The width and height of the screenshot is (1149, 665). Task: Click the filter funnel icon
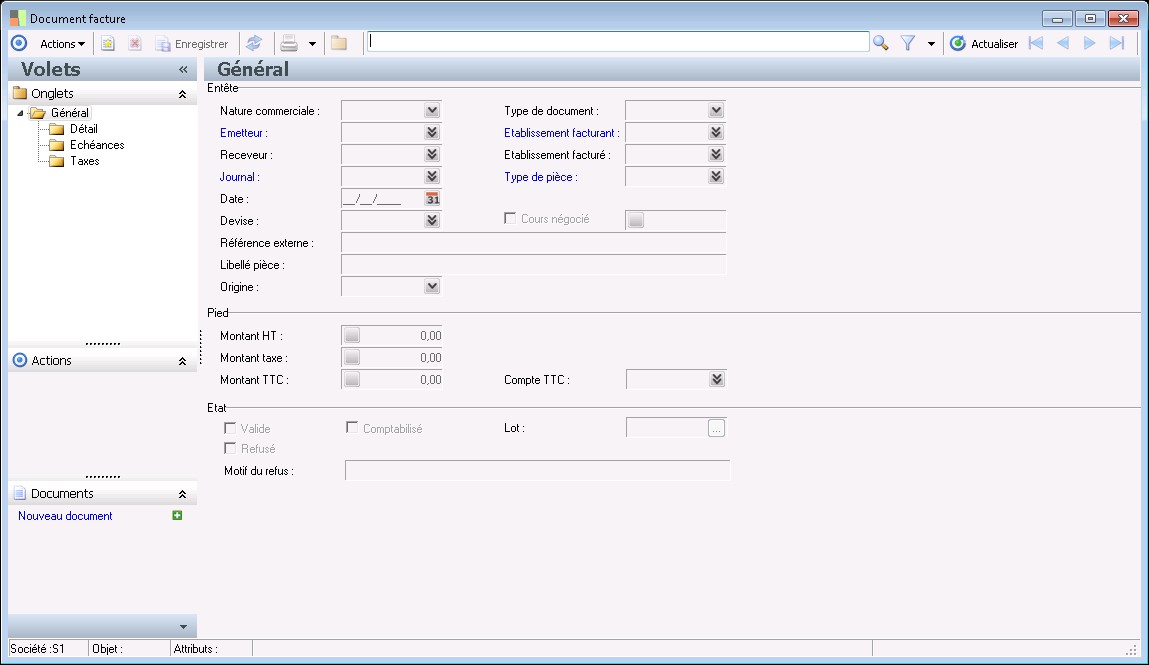[x=908, y=43]
